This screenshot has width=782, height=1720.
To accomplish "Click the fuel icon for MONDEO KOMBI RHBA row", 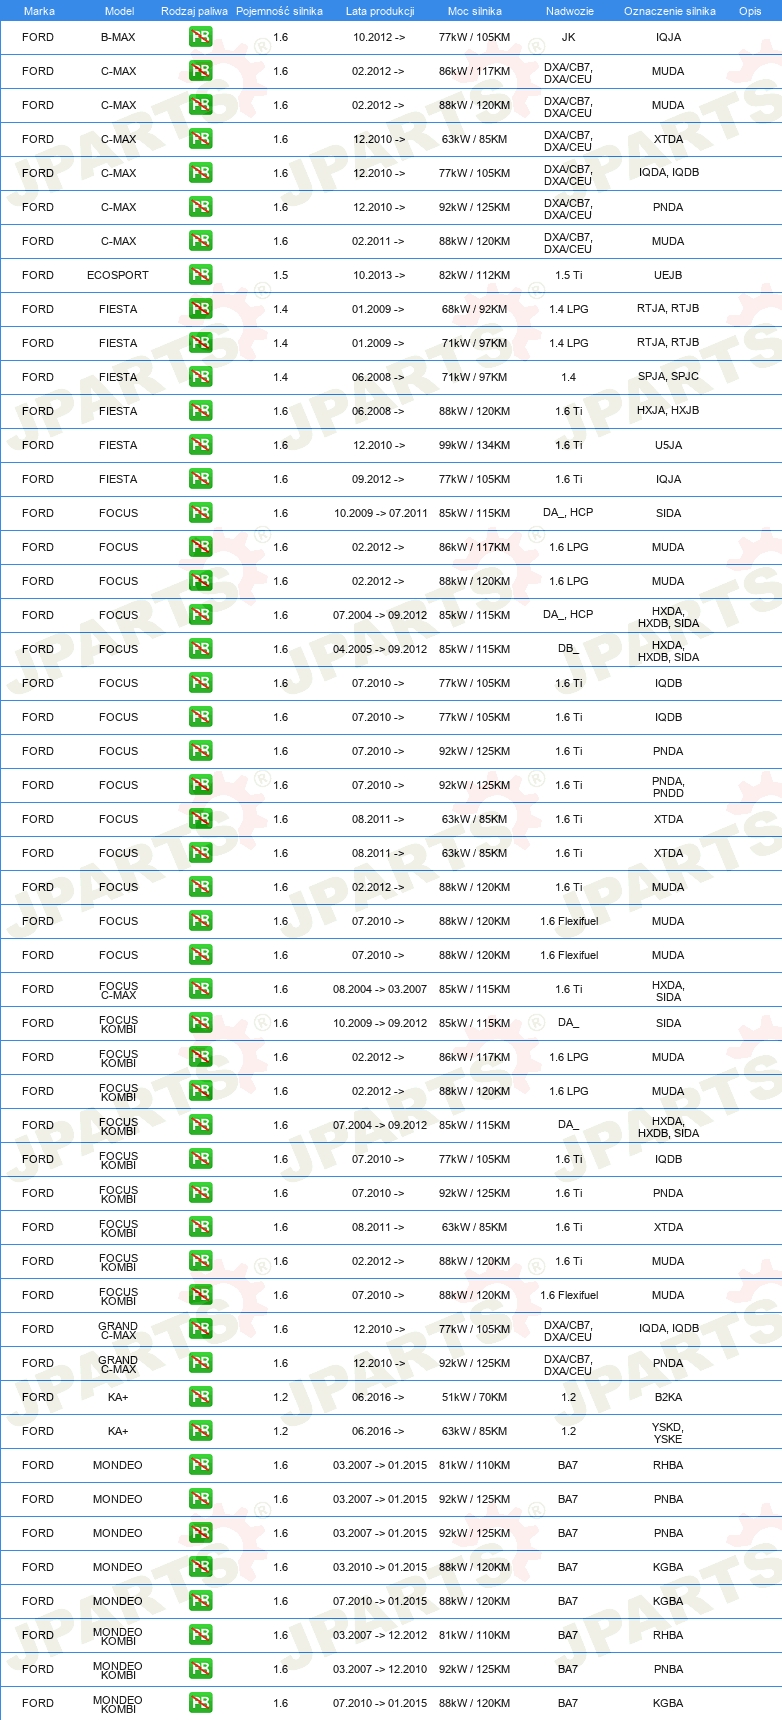I will (x=200, y=1635).
